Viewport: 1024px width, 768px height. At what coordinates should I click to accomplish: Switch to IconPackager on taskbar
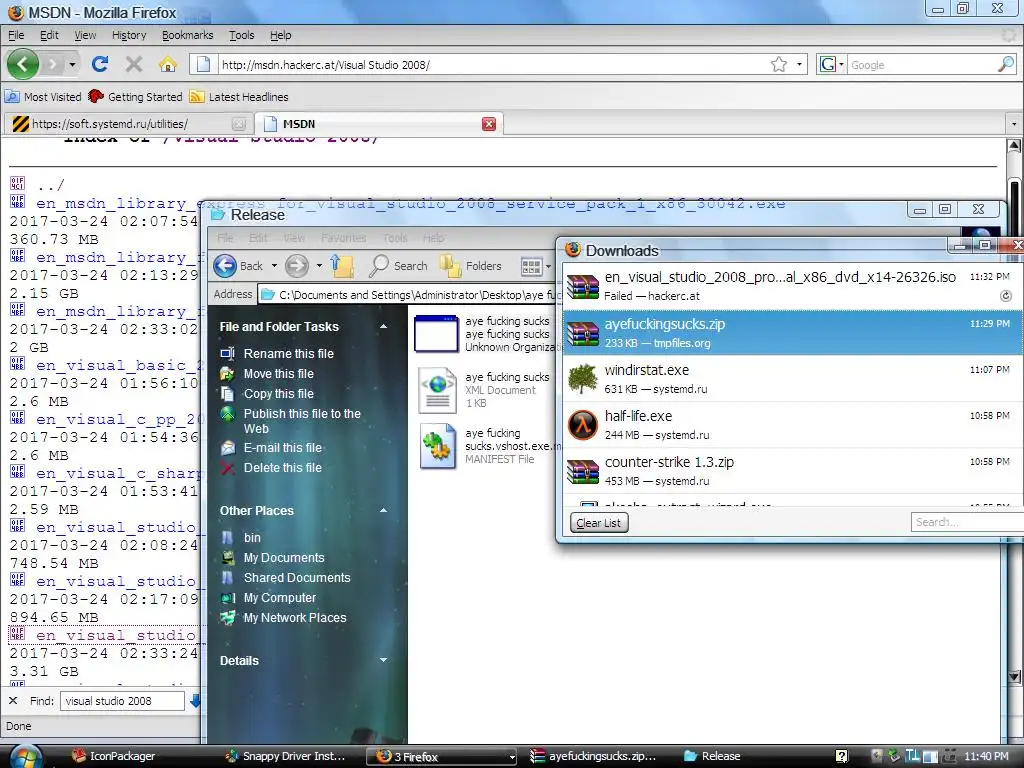point(115,756)
